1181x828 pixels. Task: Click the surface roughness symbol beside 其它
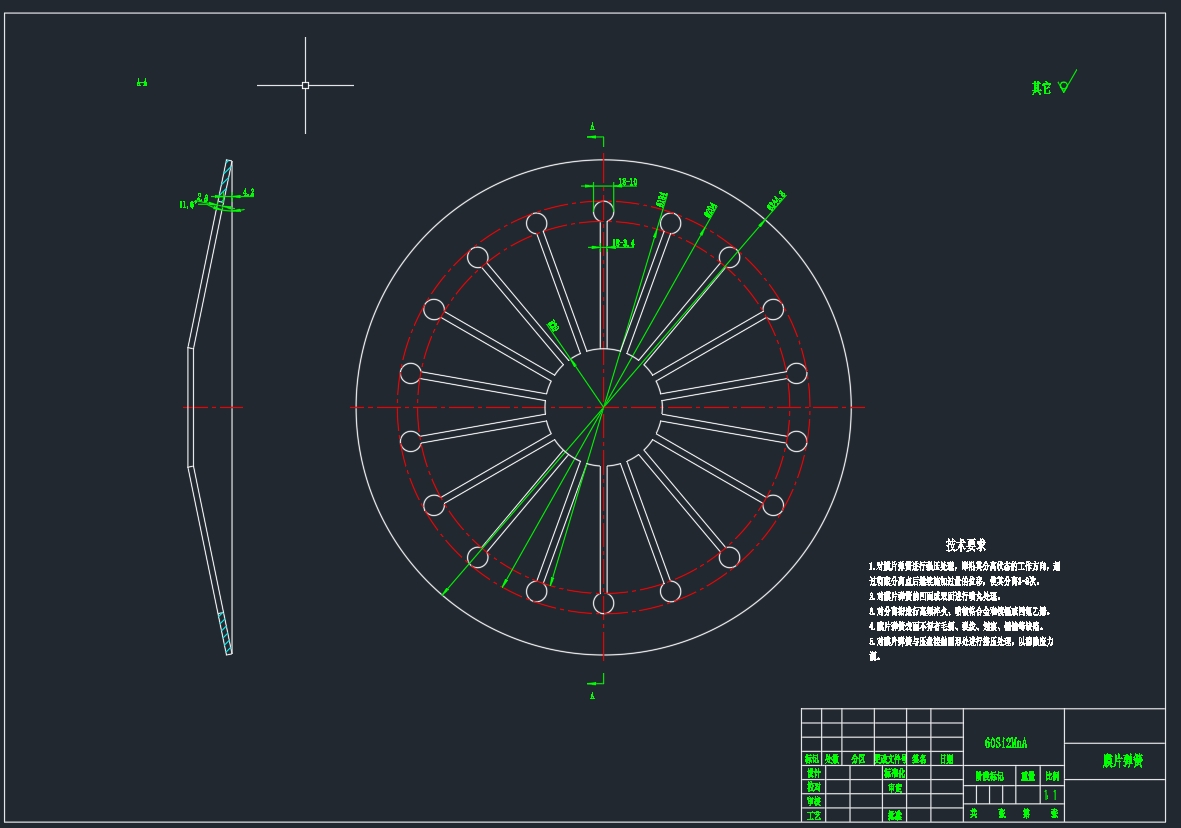click(1066, 82)
